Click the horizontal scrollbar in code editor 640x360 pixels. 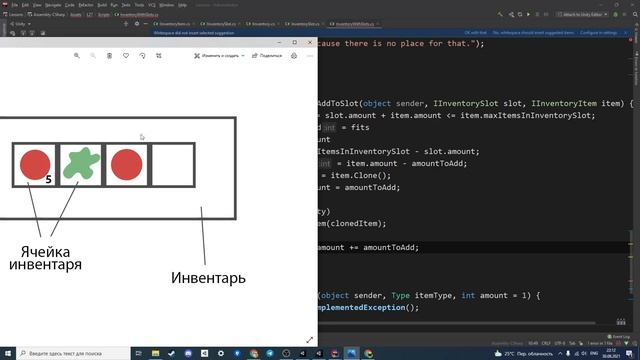click(x=457, y=323)
